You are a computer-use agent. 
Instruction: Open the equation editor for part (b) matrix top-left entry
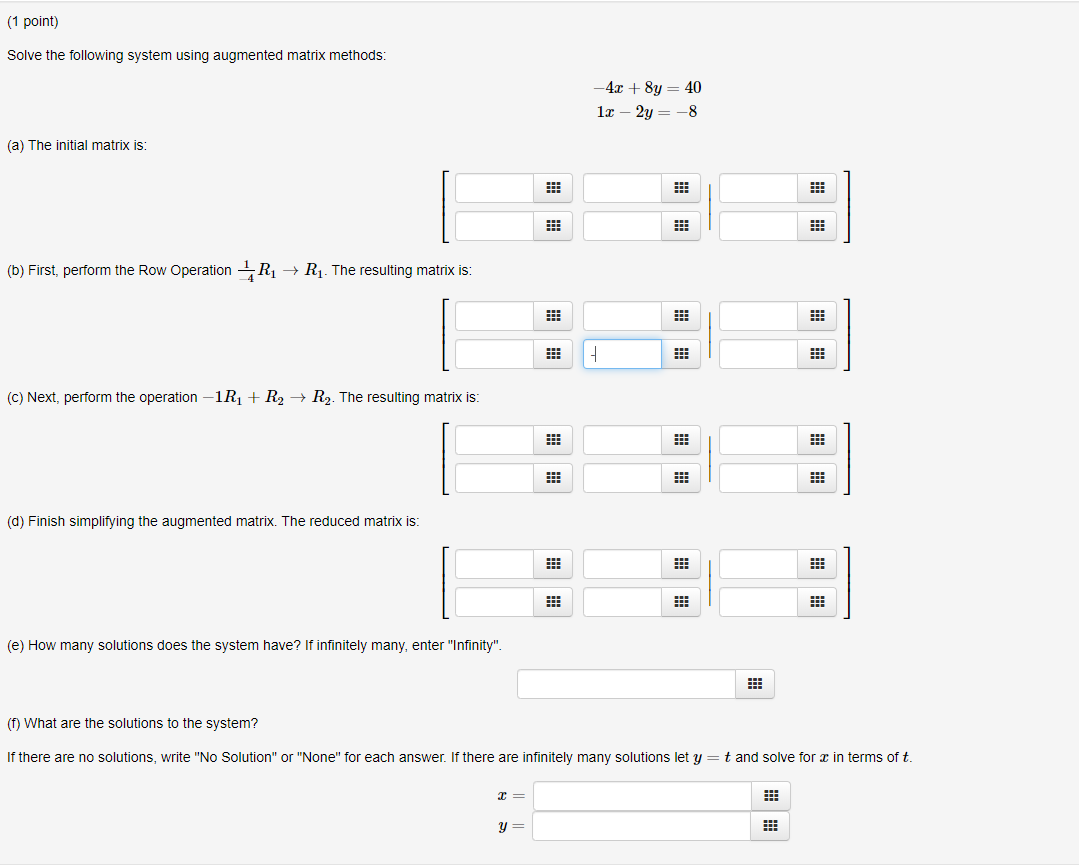click(552, 316)
